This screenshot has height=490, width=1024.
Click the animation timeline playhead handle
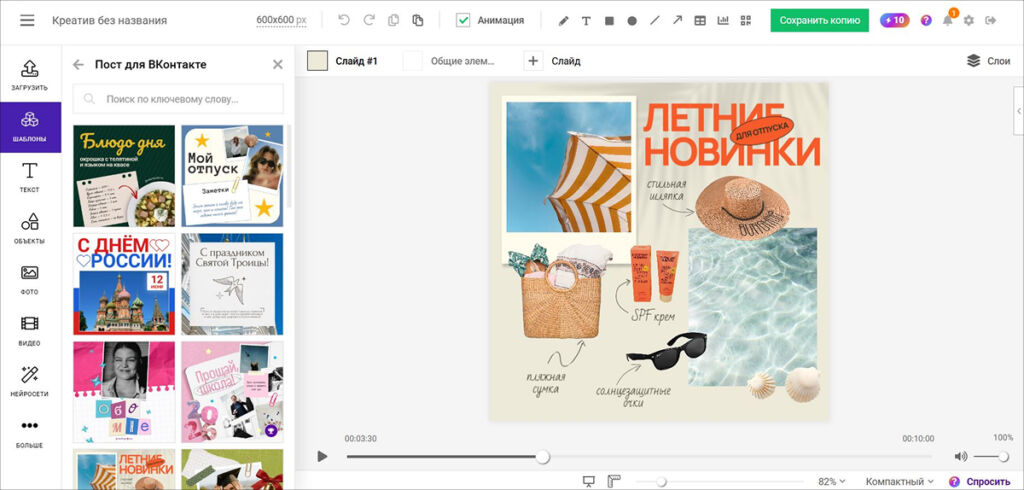click(542, 457)
